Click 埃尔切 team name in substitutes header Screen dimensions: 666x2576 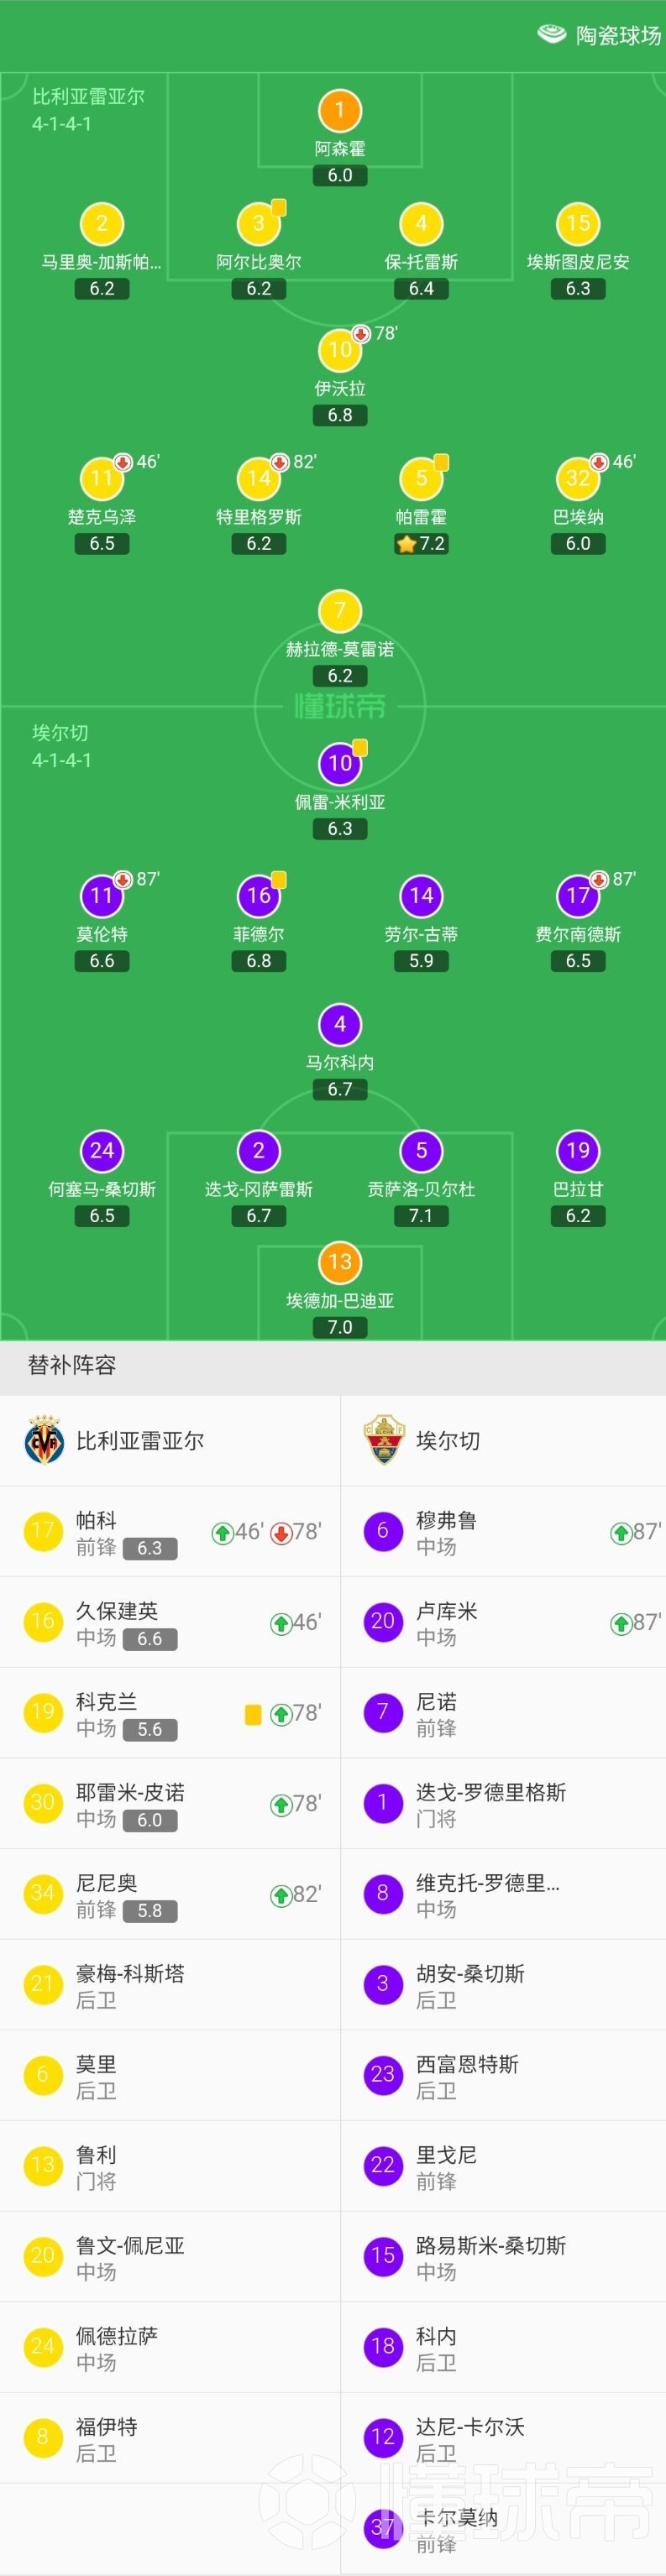click(x=448, y=1441)
